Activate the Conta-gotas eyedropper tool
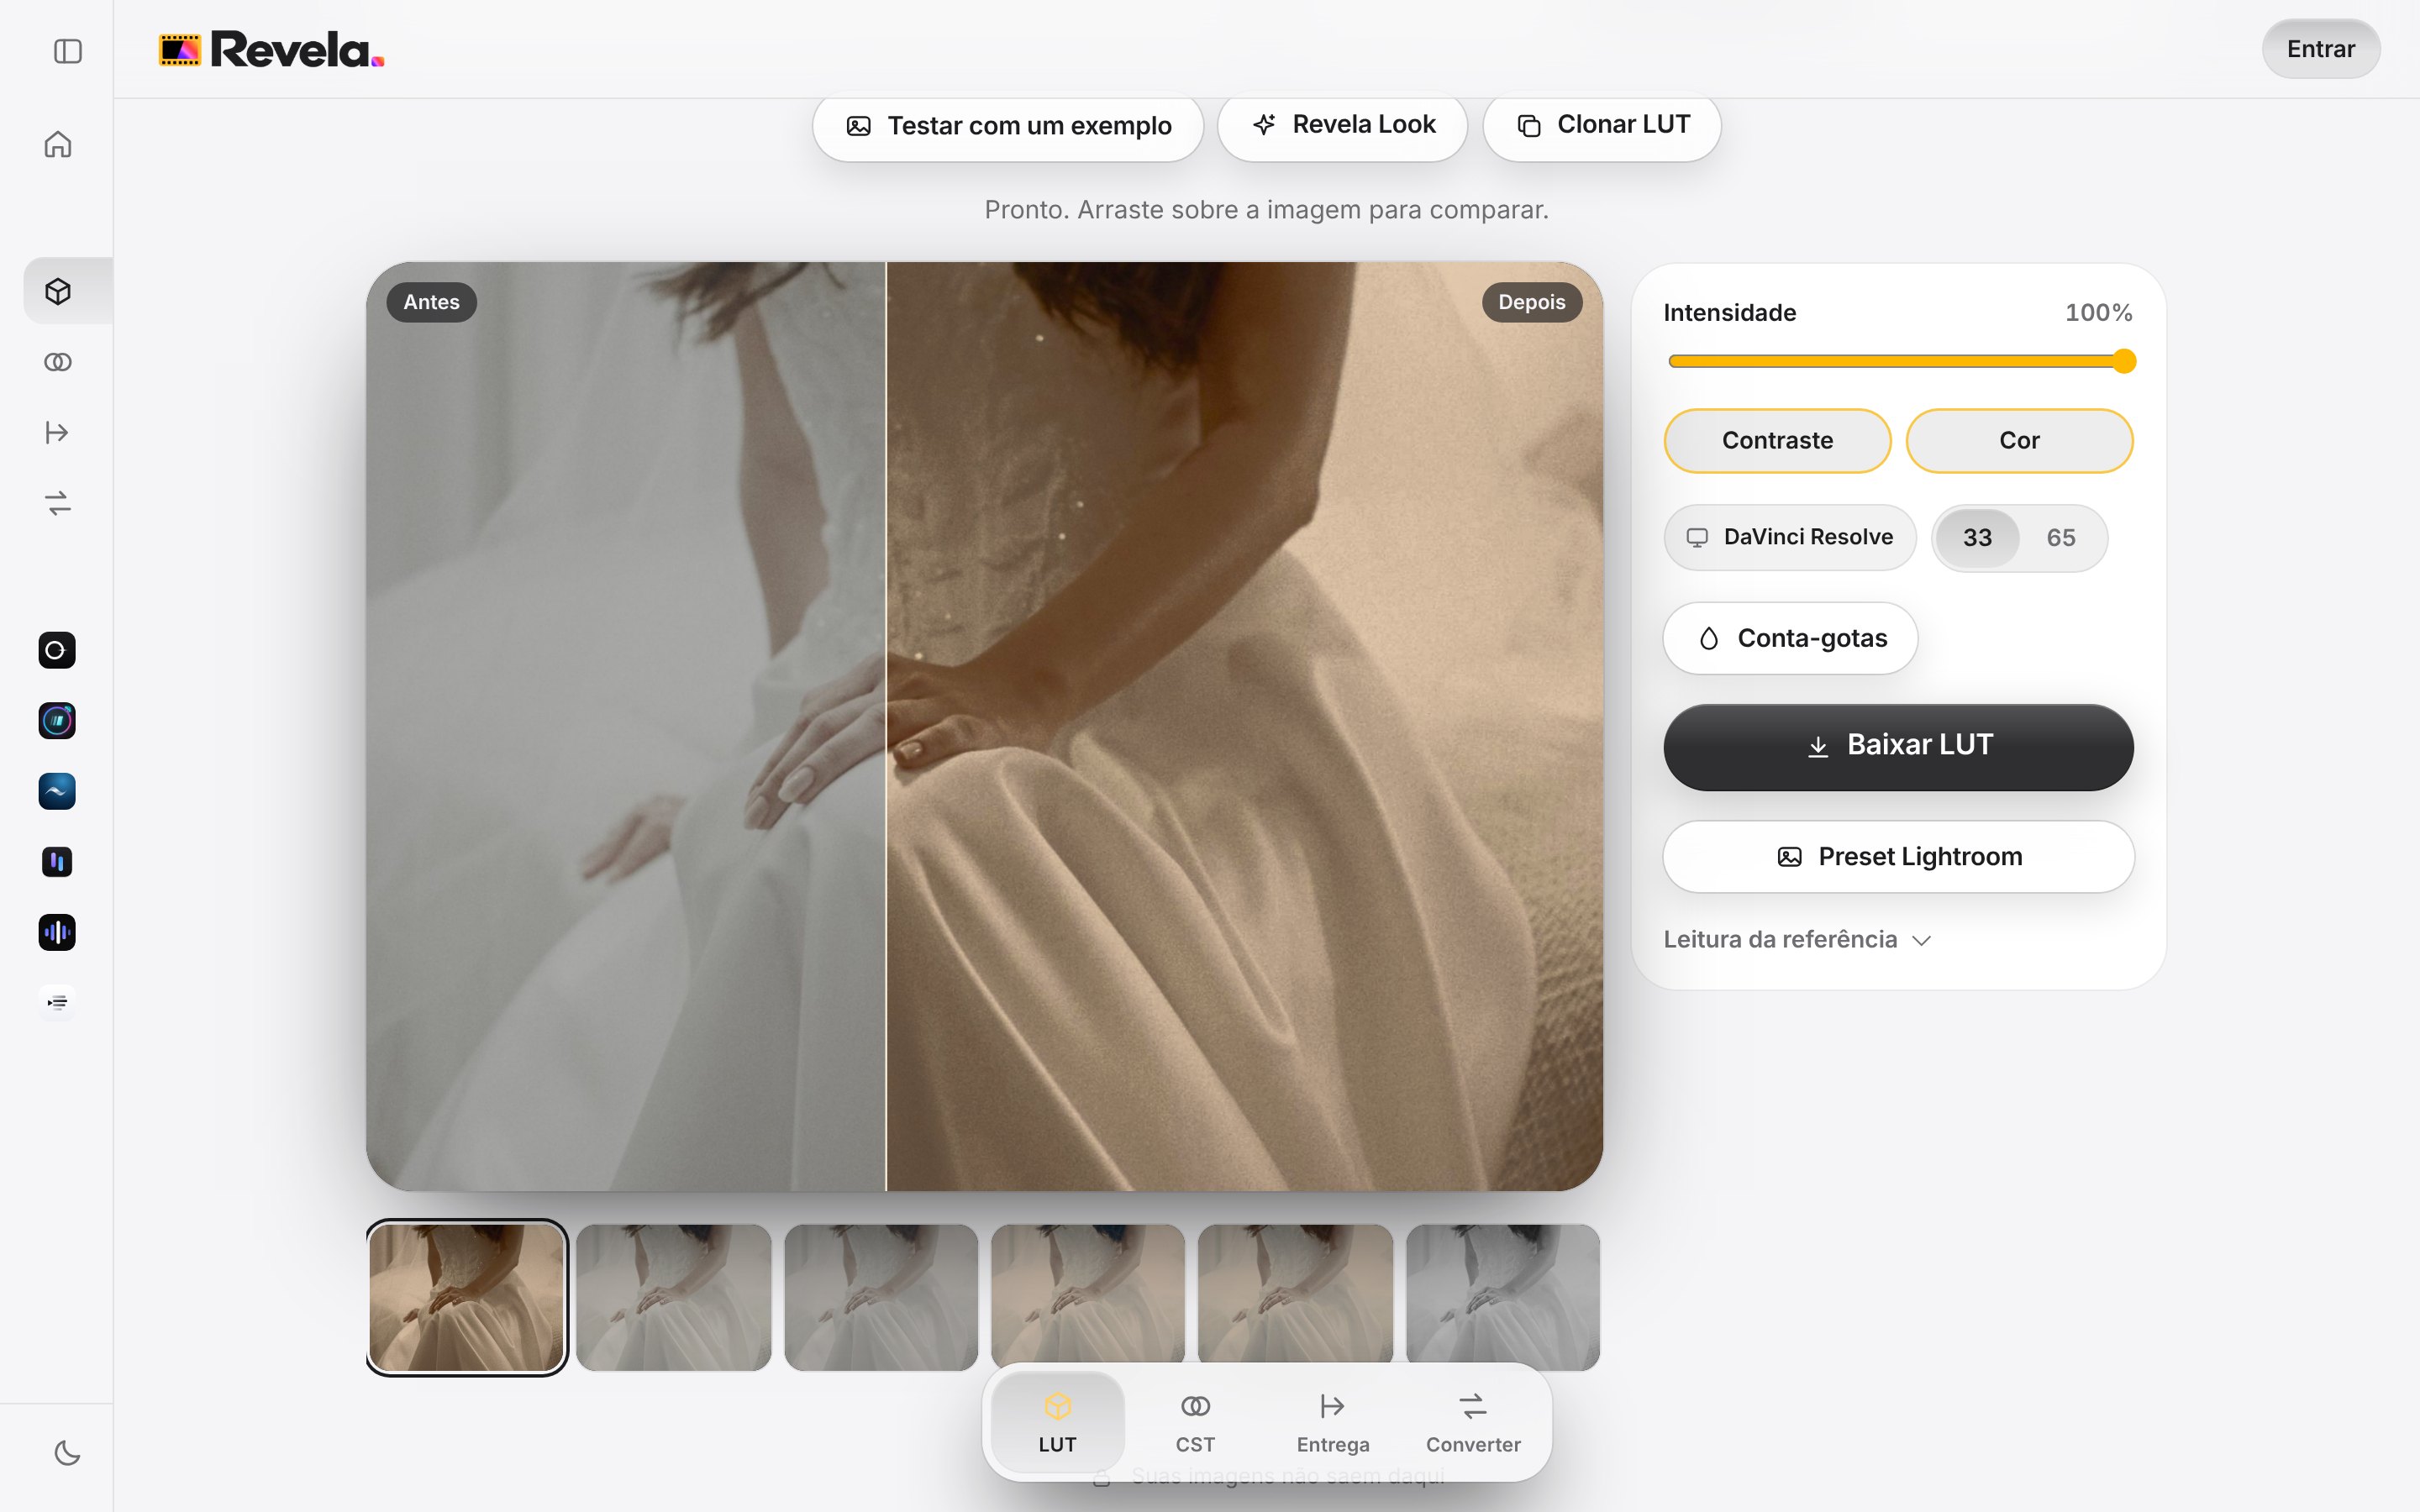This screenshot has width=2420, height=1512. [1790, 638]
